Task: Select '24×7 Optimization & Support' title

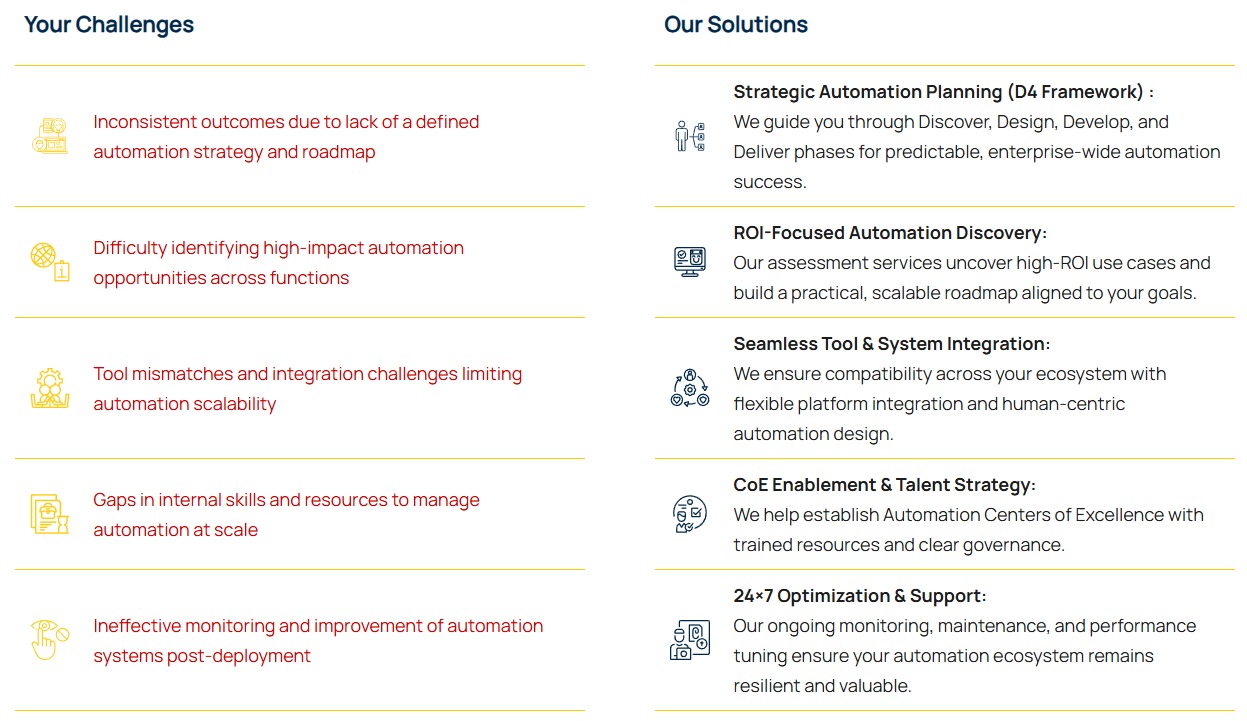Action: pyautogui.click(x=860, y=596)
